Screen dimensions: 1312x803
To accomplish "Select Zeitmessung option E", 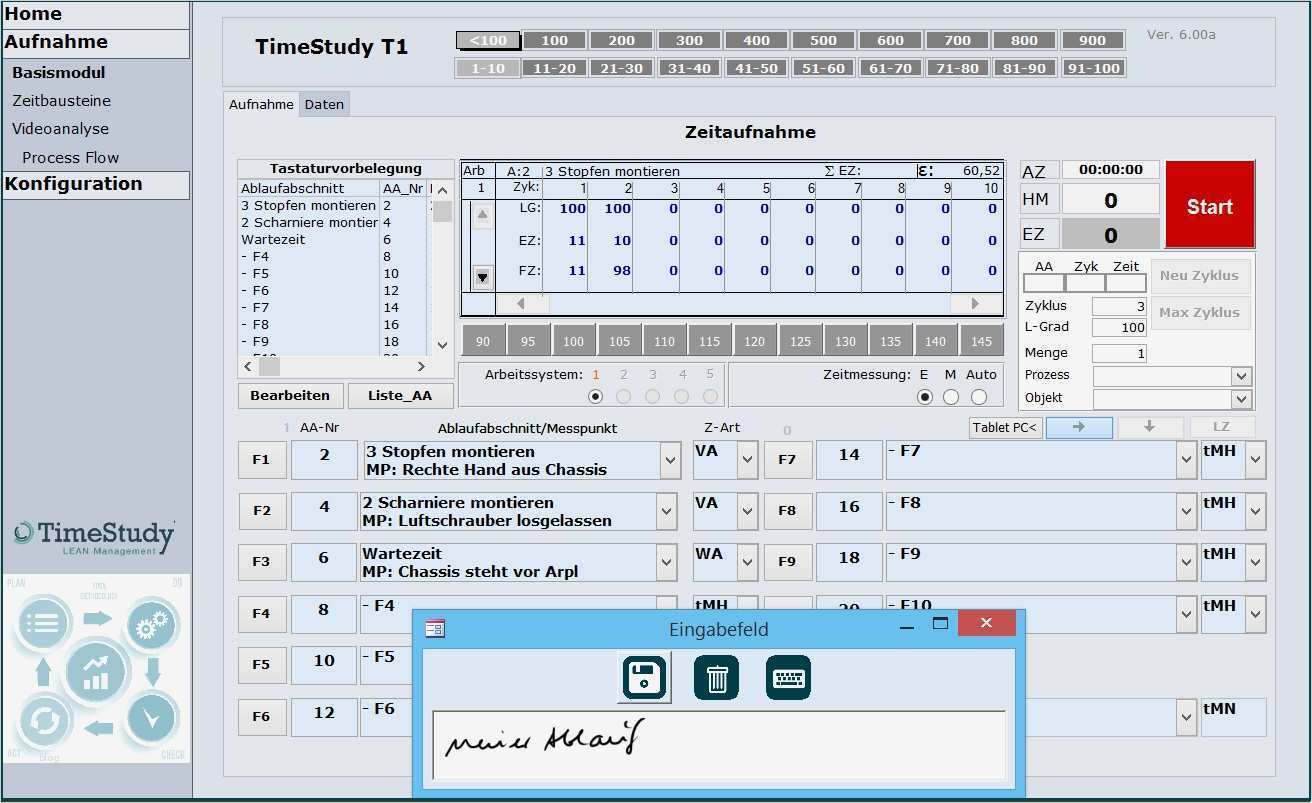I will click(925, 397).
